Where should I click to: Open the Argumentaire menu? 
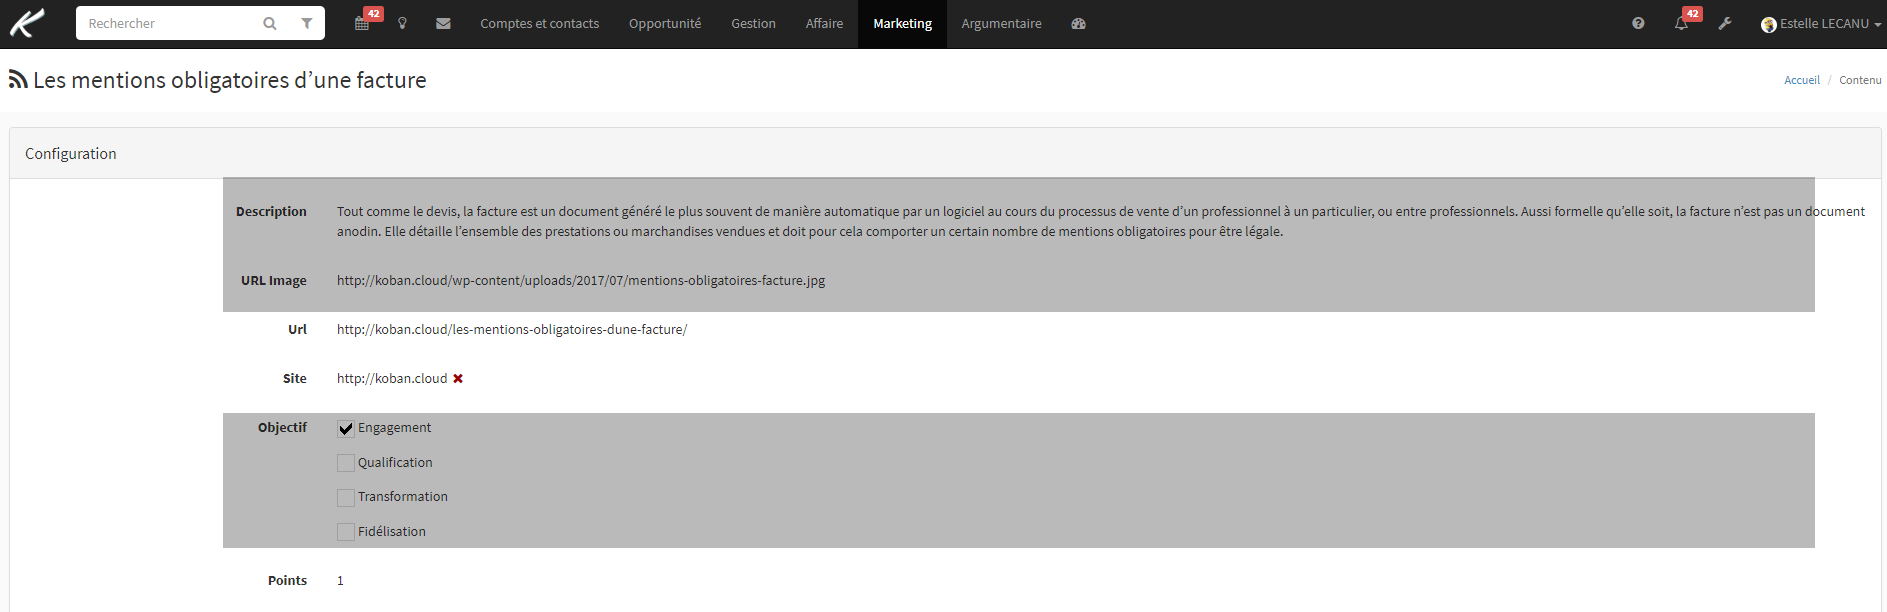[x=1001, y=23]
